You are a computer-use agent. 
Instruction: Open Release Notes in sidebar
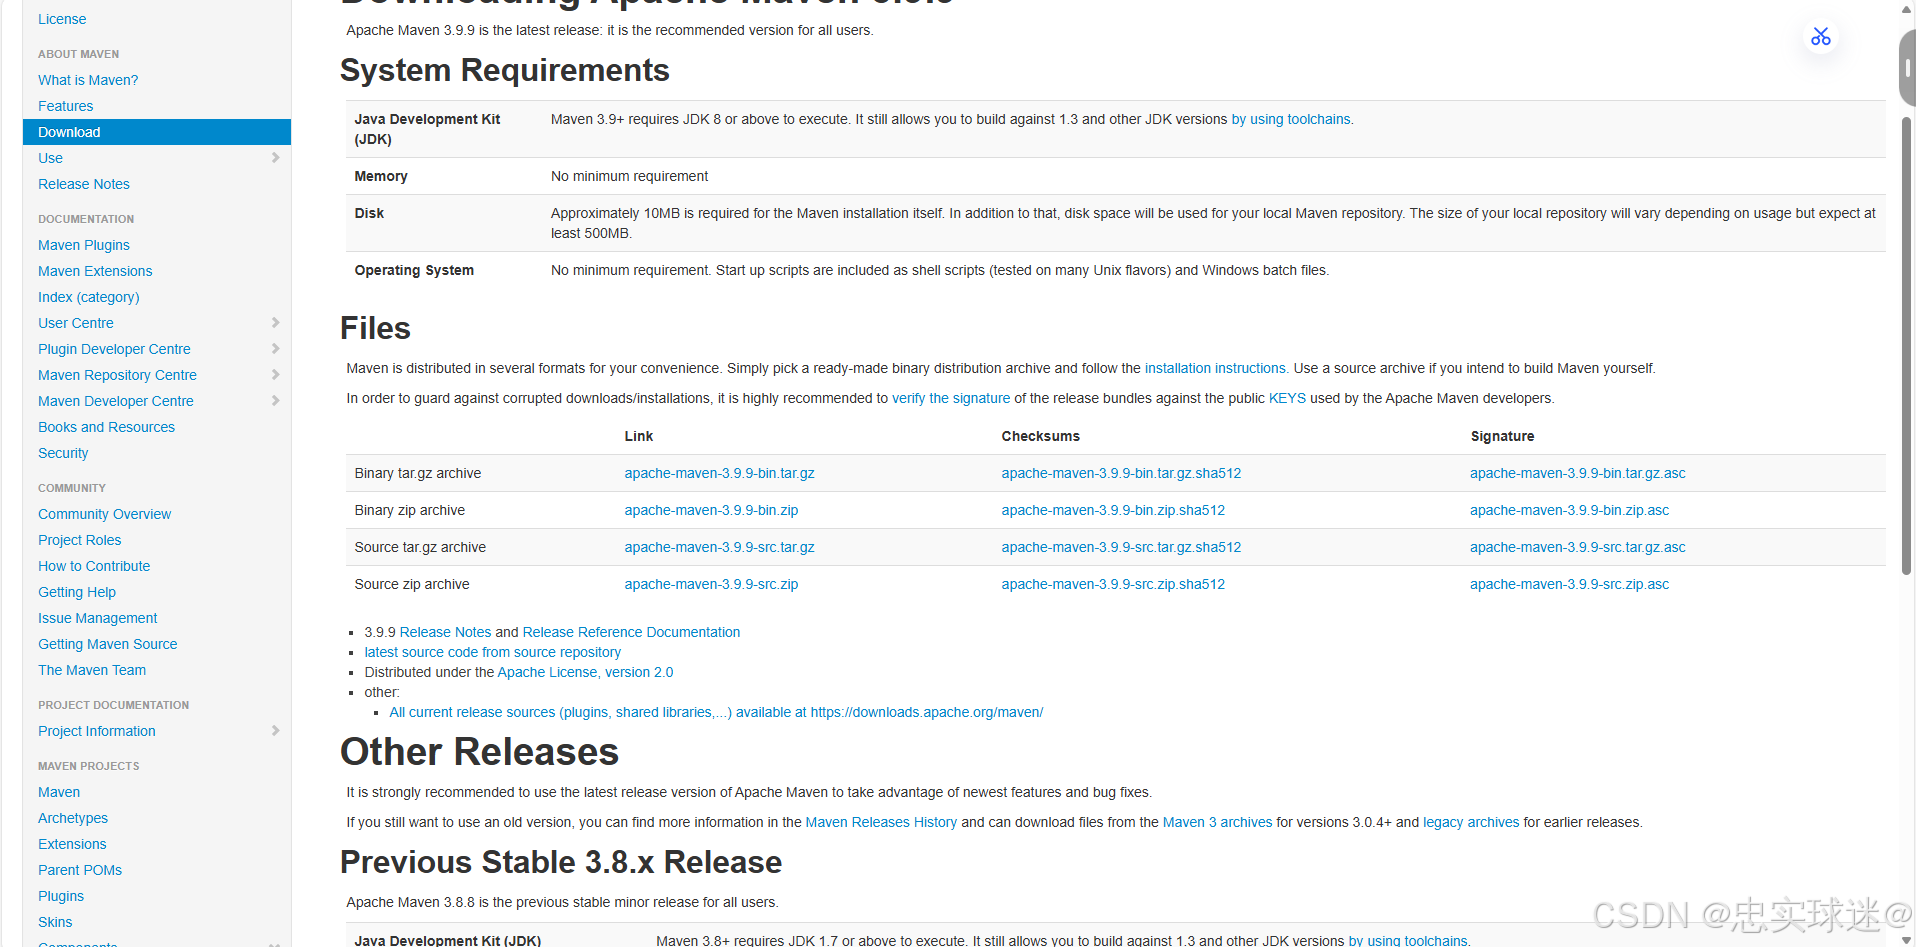click(84, 184)
